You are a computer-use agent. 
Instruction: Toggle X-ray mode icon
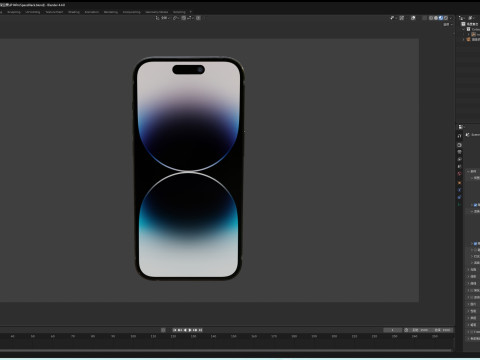click(424, 18)
